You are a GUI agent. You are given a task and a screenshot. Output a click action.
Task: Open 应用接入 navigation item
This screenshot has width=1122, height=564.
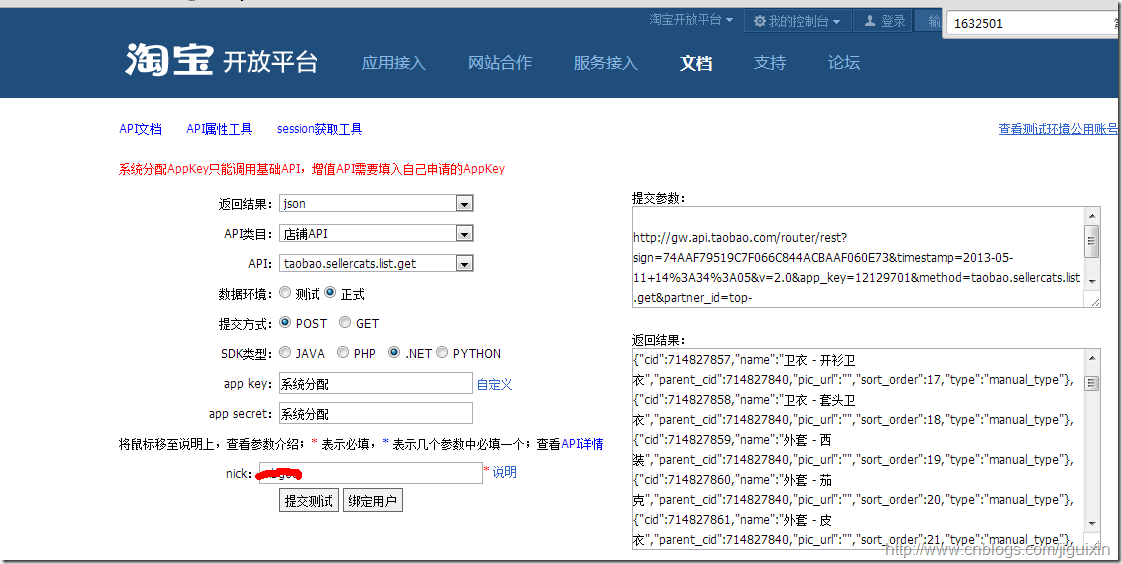[394, 63]
